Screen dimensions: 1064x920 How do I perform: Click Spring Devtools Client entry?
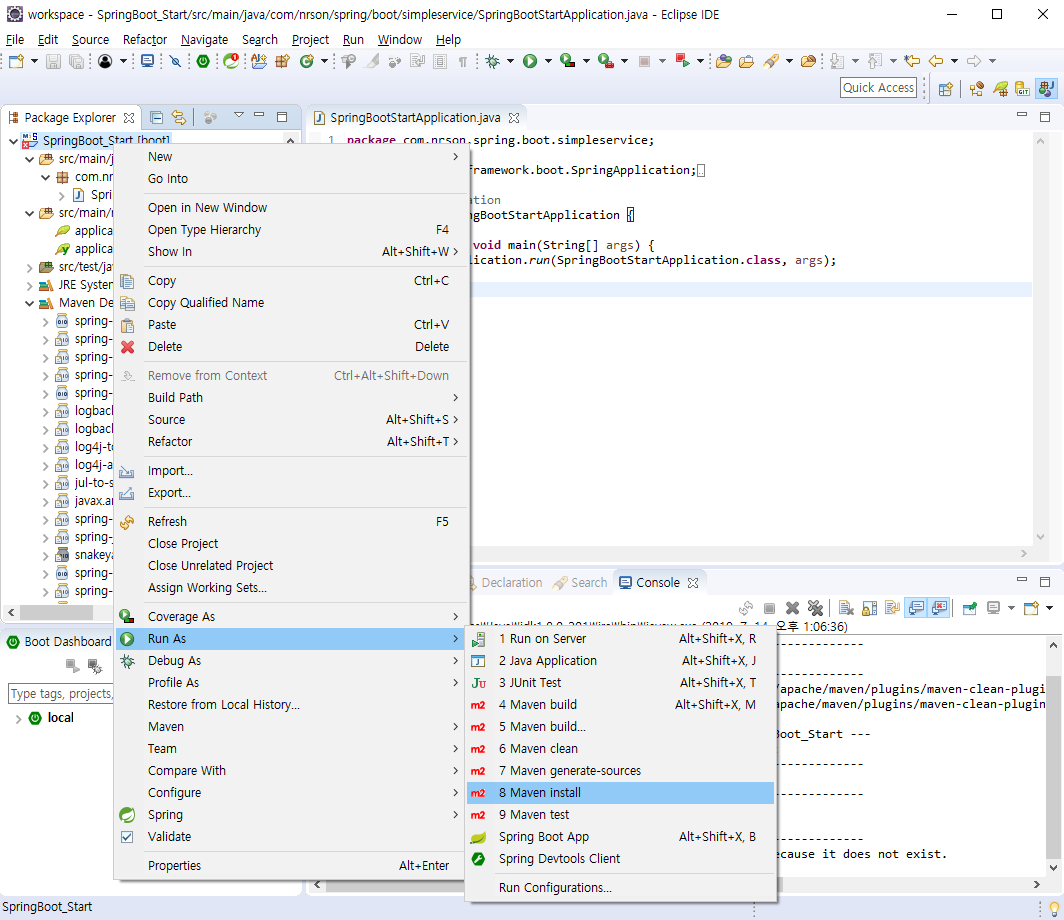(x=620, y=858)
